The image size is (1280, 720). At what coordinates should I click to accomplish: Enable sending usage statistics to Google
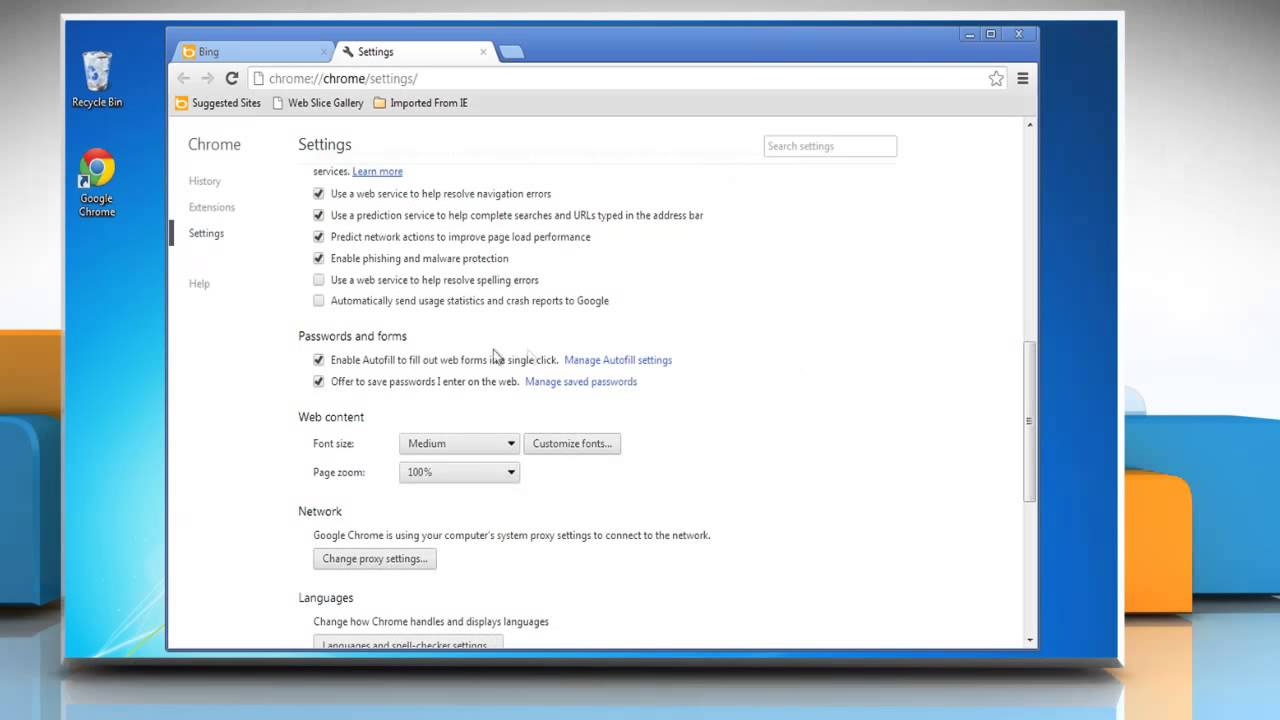pos(319,301)
